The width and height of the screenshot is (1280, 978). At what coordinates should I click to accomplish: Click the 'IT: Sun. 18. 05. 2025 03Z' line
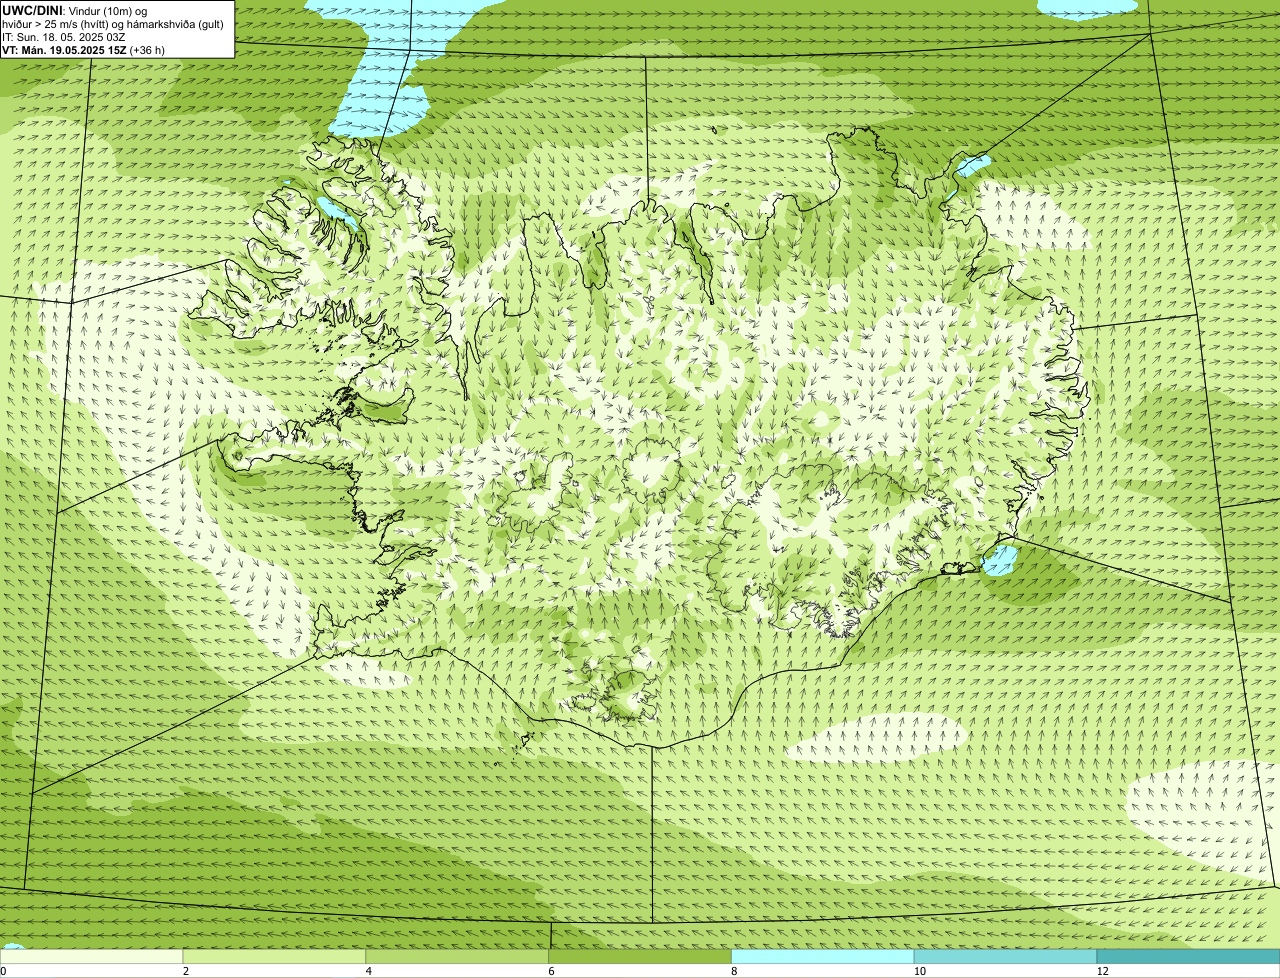[x=64, y=37]
